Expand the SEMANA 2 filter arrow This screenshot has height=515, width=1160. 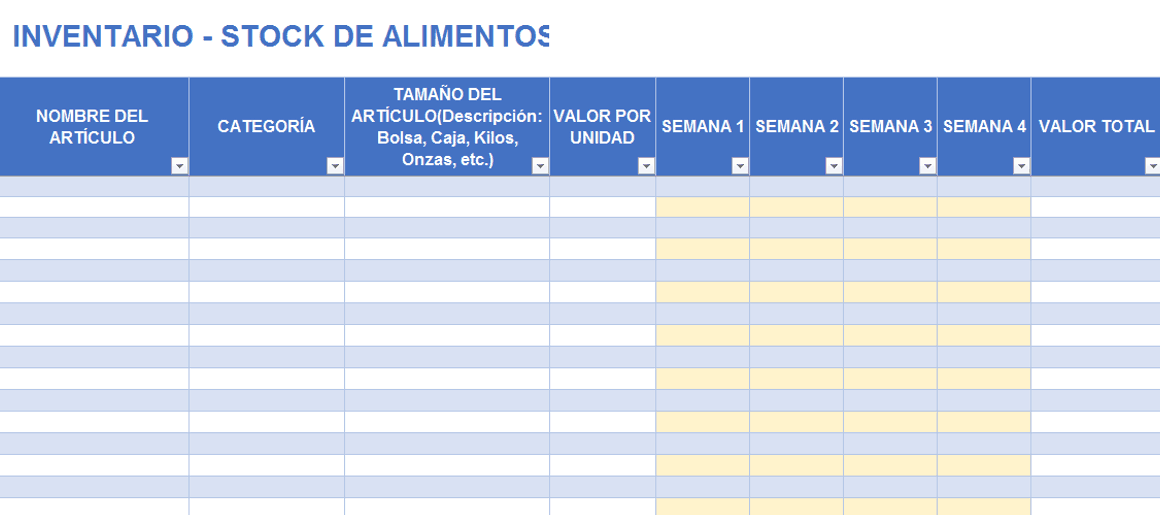click(x=834, y=167)
